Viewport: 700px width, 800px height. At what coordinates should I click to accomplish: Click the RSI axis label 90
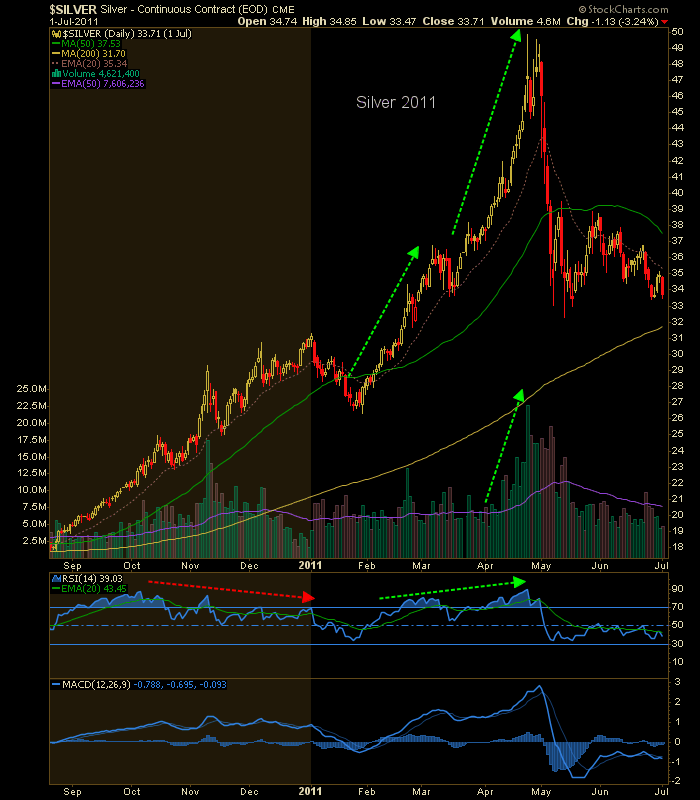[678, 589]
